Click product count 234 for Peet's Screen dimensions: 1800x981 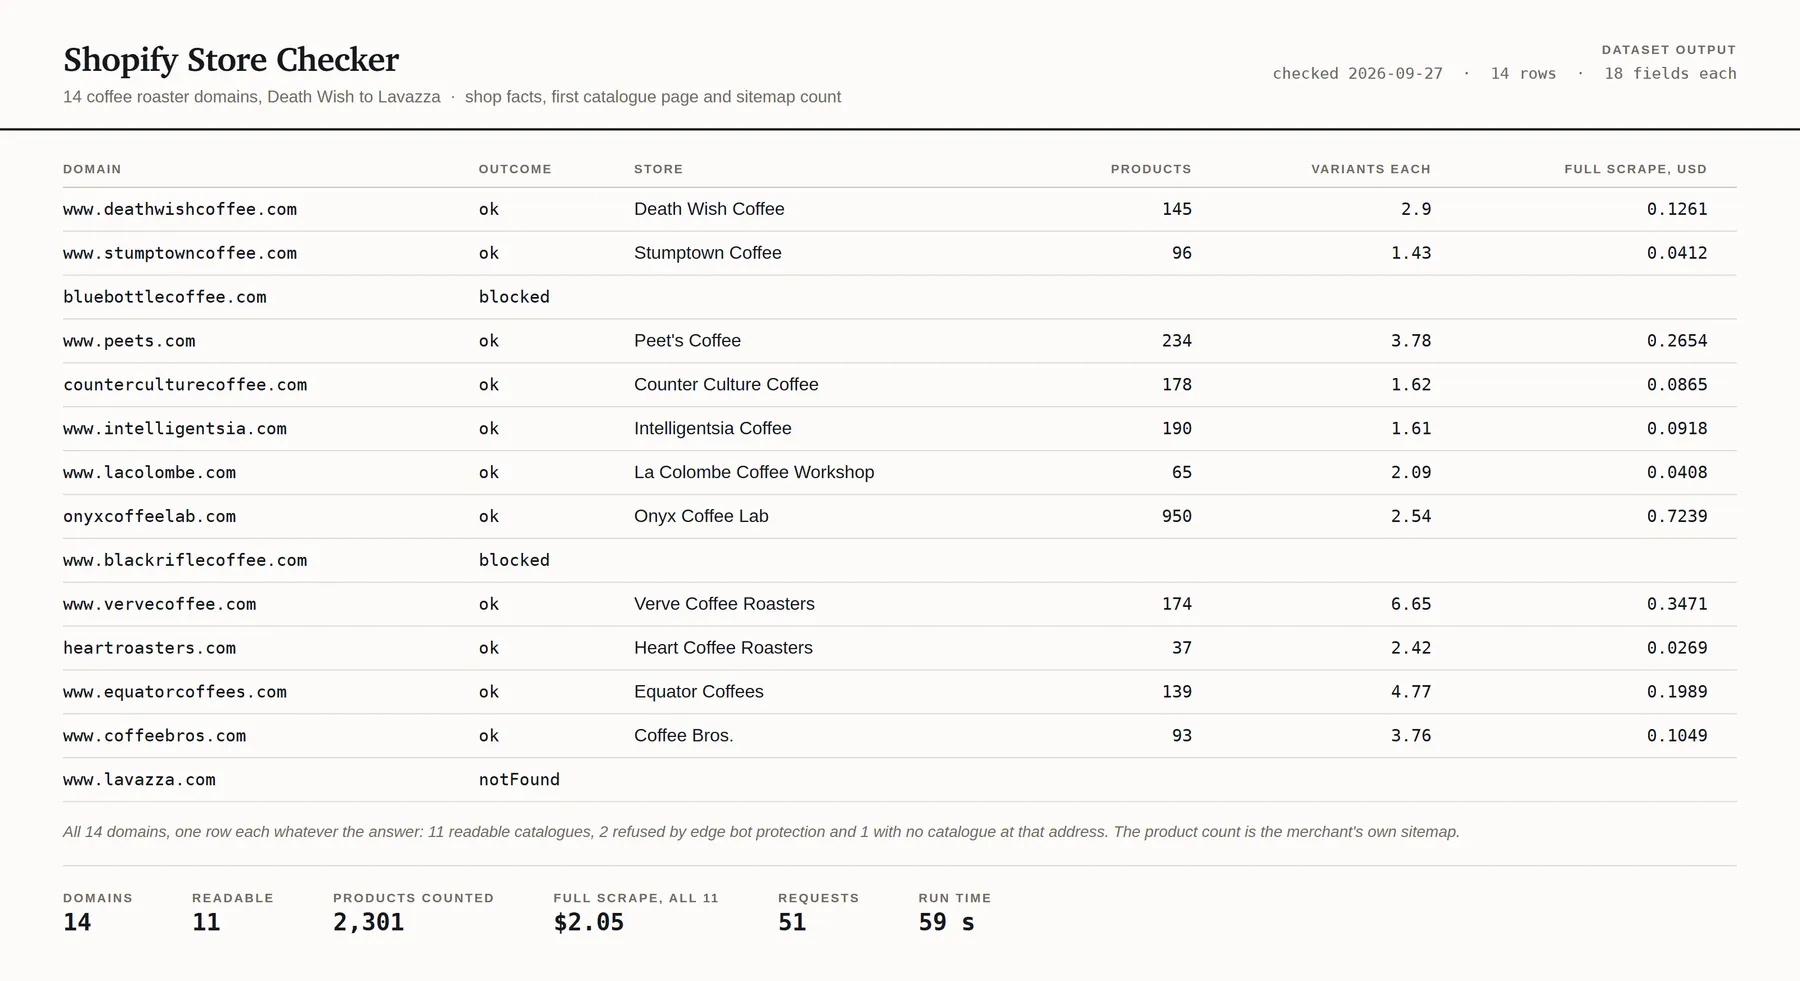click(1177, 341)
